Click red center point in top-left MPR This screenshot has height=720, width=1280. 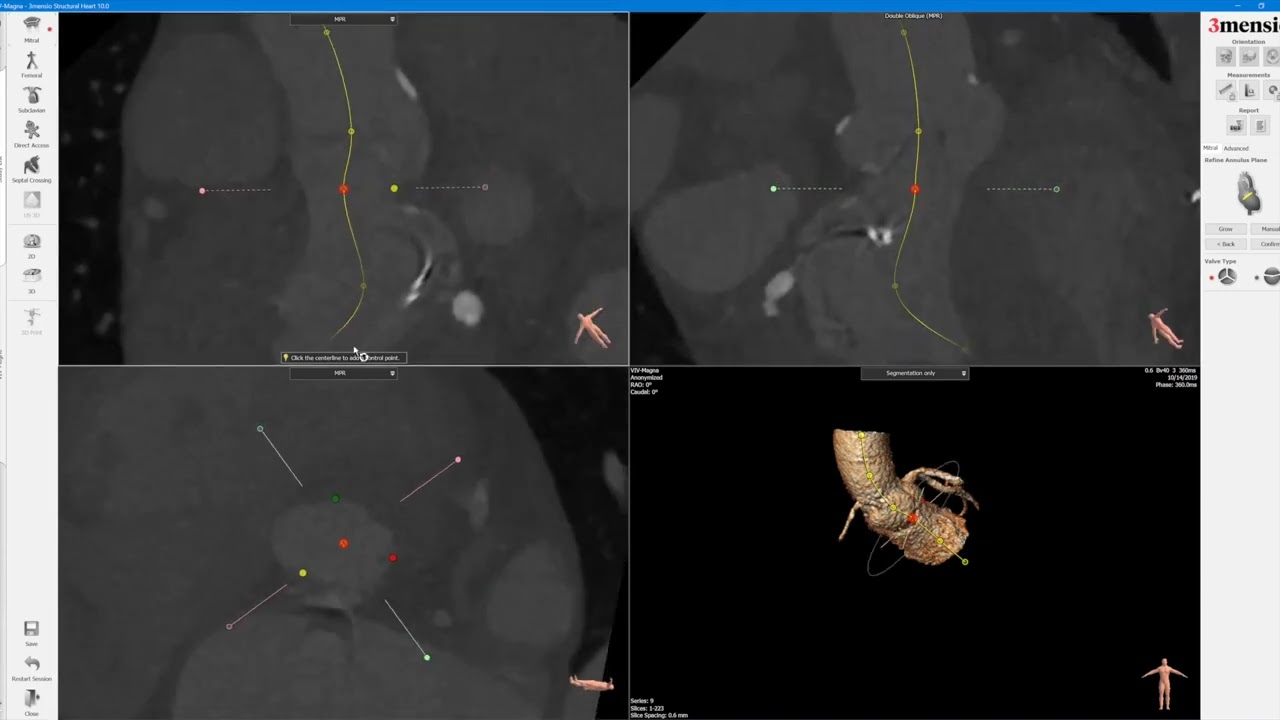(344, 189)
